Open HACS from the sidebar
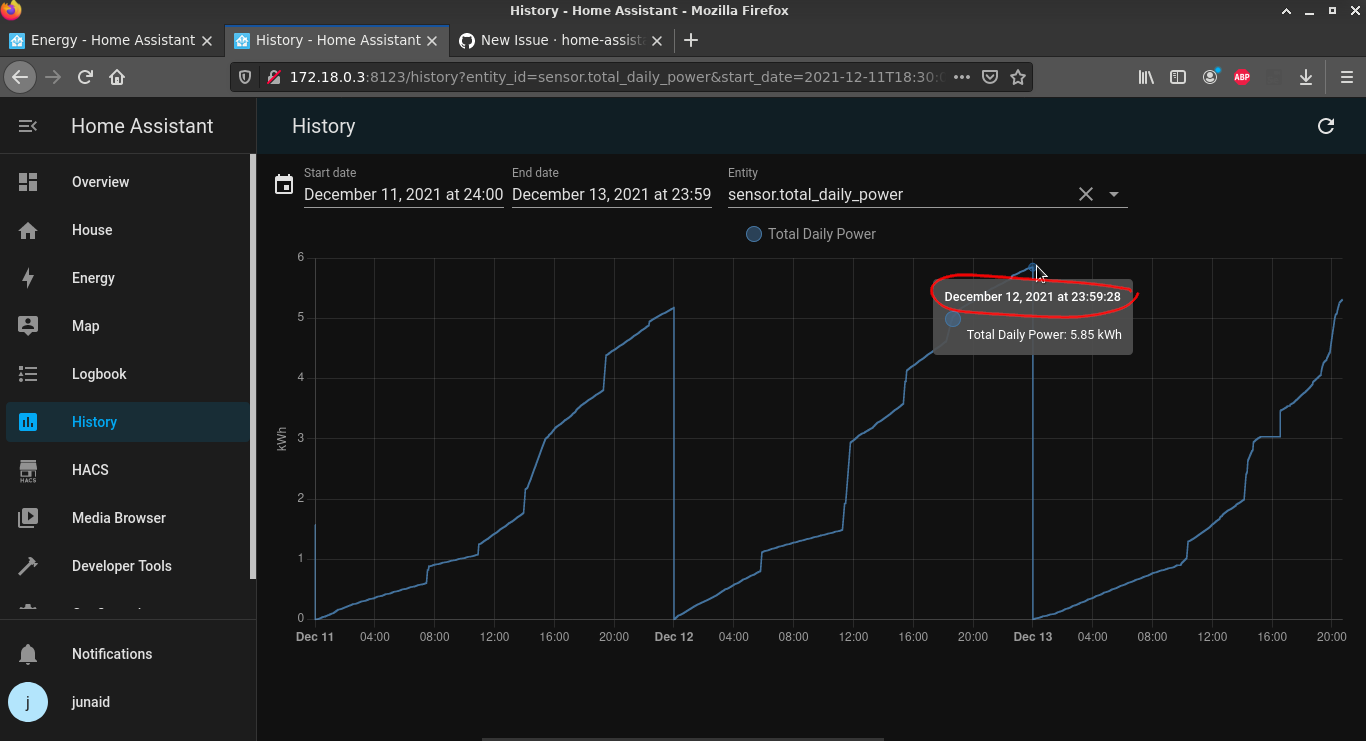The width and height of the screenshot is (1366, 741). (x=90, y=470)
